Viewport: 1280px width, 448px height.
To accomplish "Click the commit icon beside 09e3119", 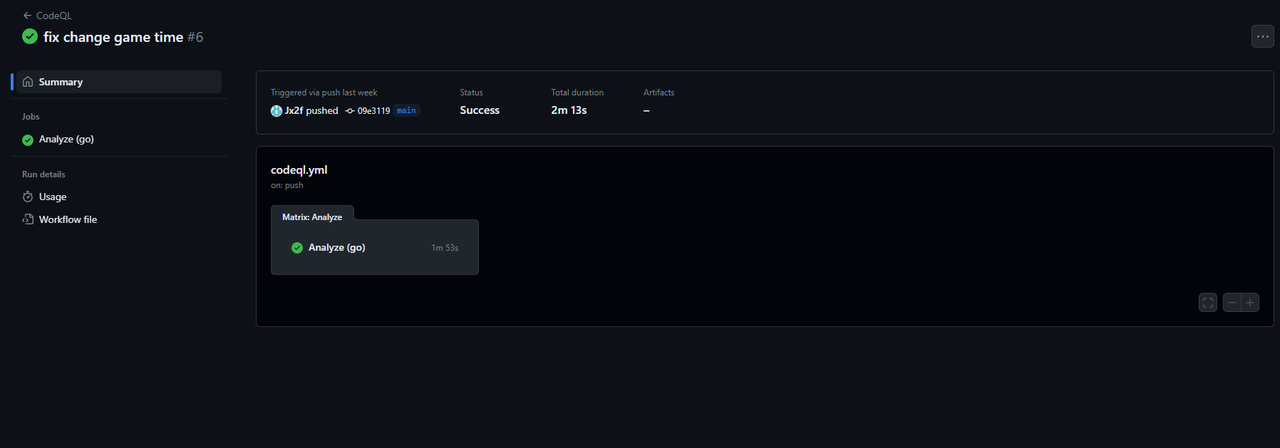I will click(350, 111).
